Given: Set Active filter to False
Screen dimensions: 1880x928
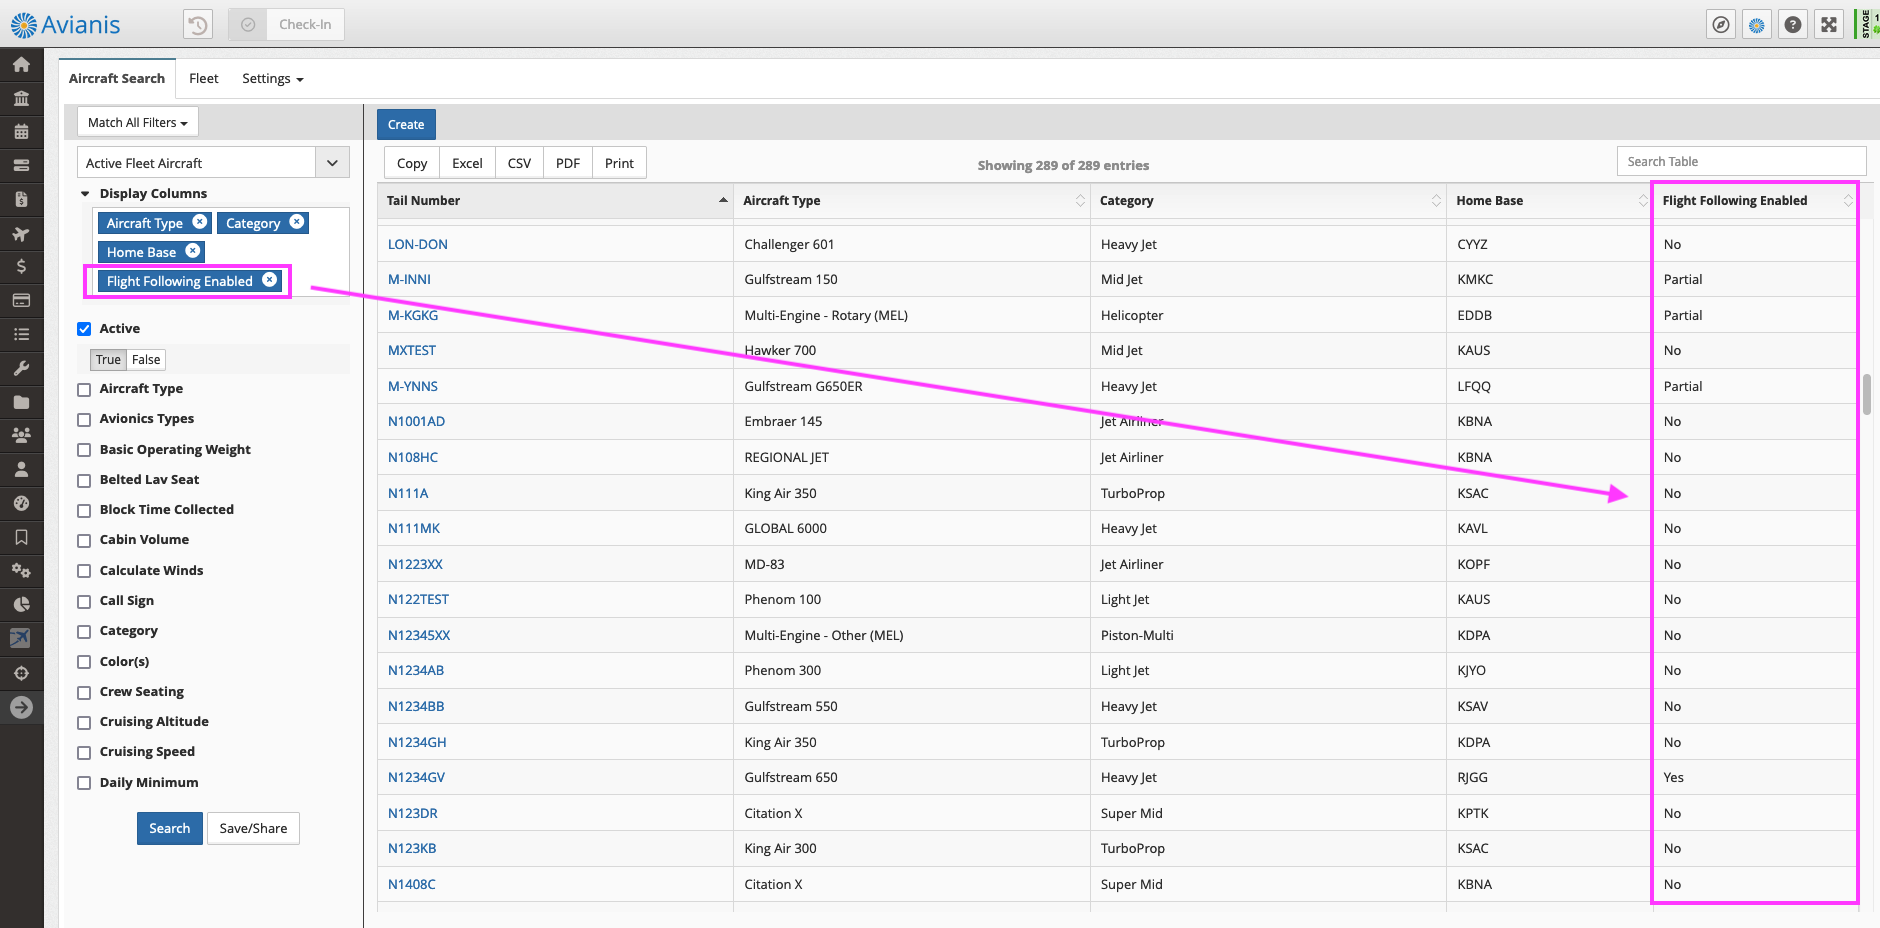Looking at the screenshot, I should (x=146, y=360).
